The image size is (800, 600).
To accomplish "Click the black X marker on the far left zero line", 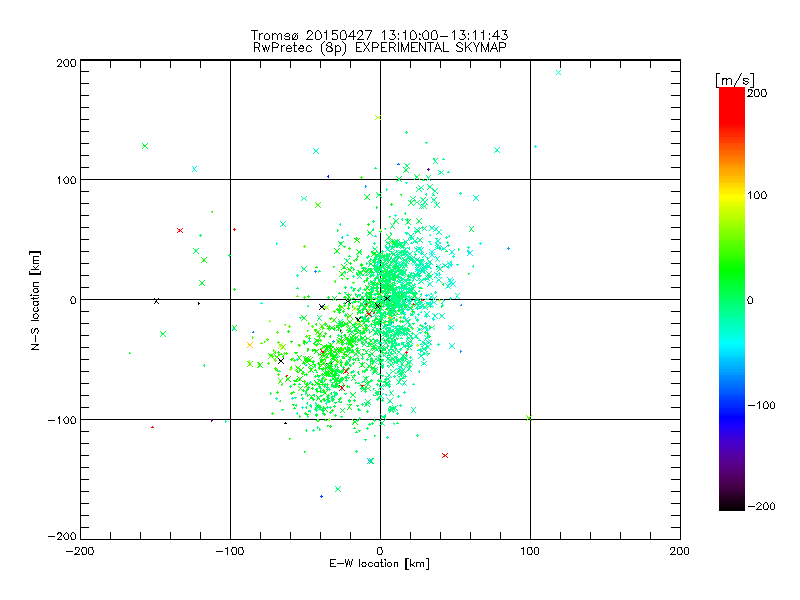I will click(157, 301).
